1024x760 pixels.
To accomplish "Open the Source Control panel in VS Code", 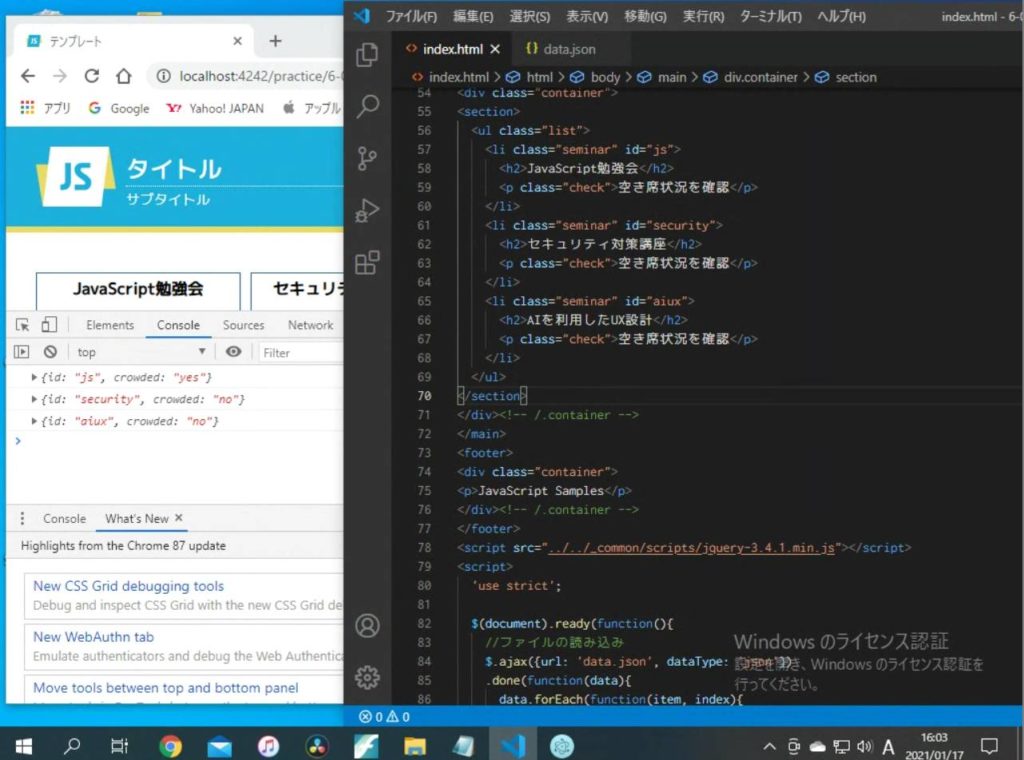I will point(367,158).
